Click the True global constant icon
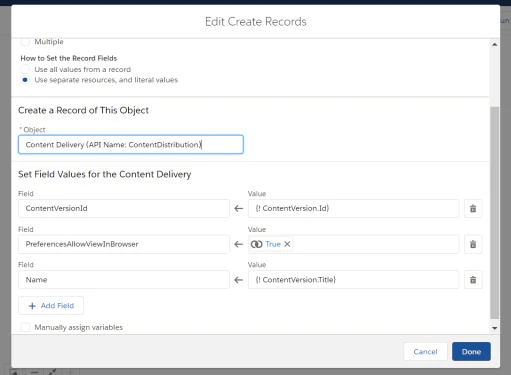 (x=256, y=244)
